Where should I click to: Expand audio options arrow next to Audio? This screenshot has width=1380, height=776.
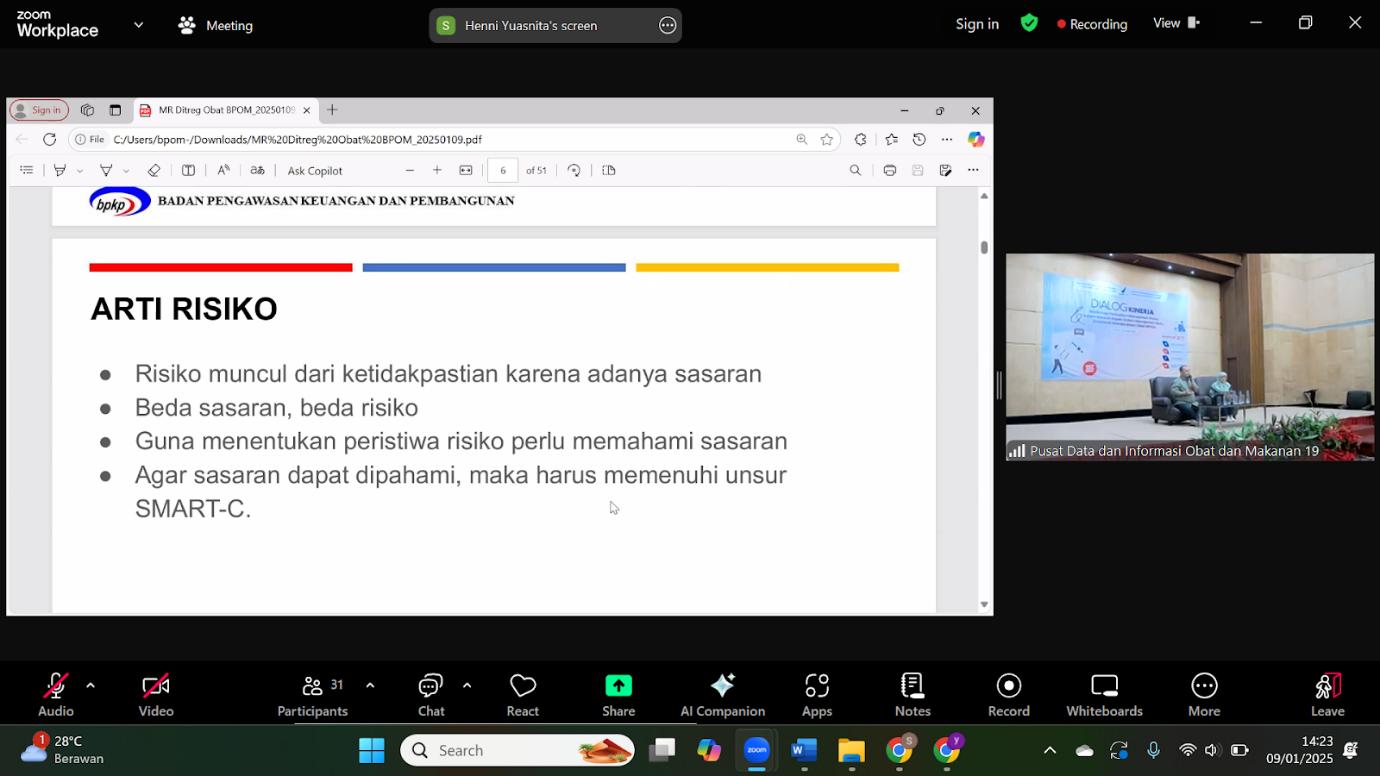[91, 686]
